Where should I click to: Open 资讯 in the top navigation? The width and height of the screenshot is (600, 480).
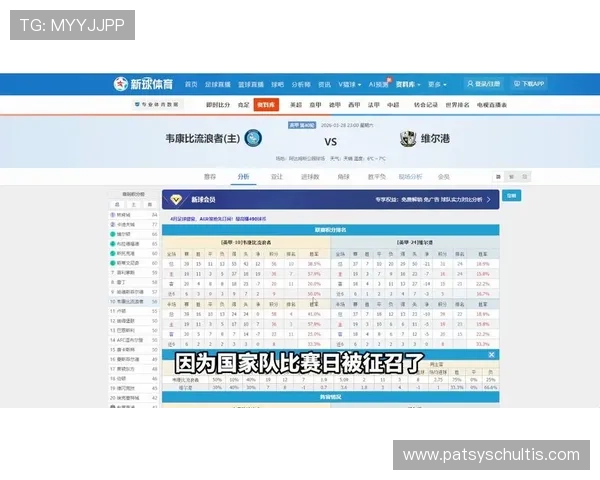click(324, 84)
